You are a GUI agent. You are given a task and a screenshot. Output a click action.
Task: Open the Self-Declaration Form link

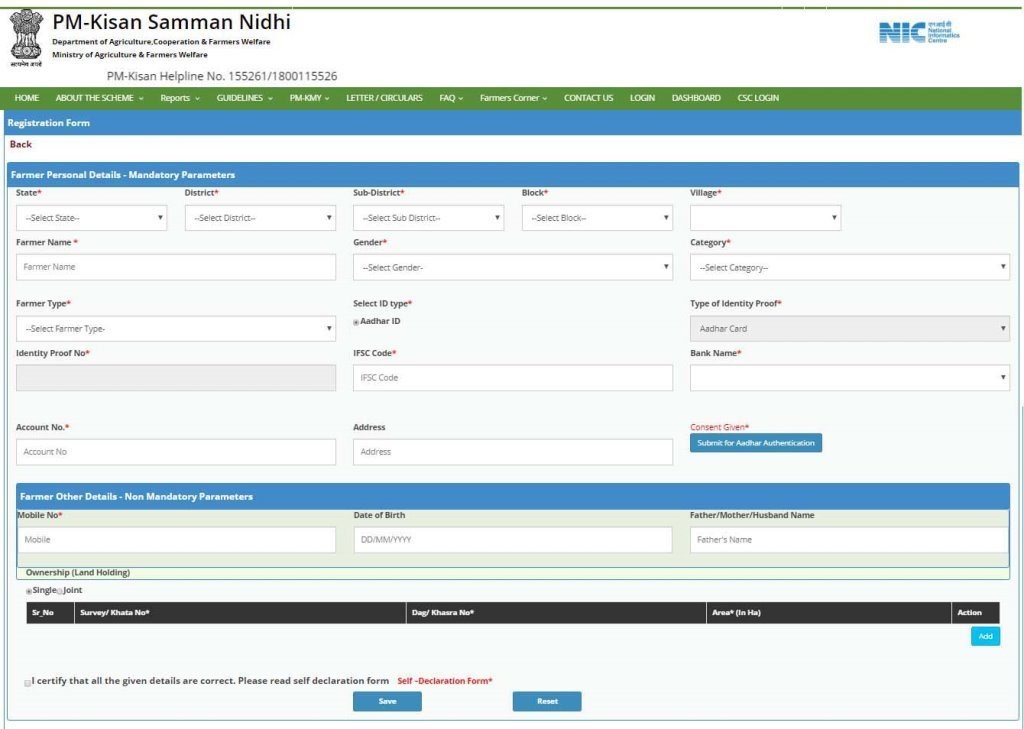(x=445, y=681)
